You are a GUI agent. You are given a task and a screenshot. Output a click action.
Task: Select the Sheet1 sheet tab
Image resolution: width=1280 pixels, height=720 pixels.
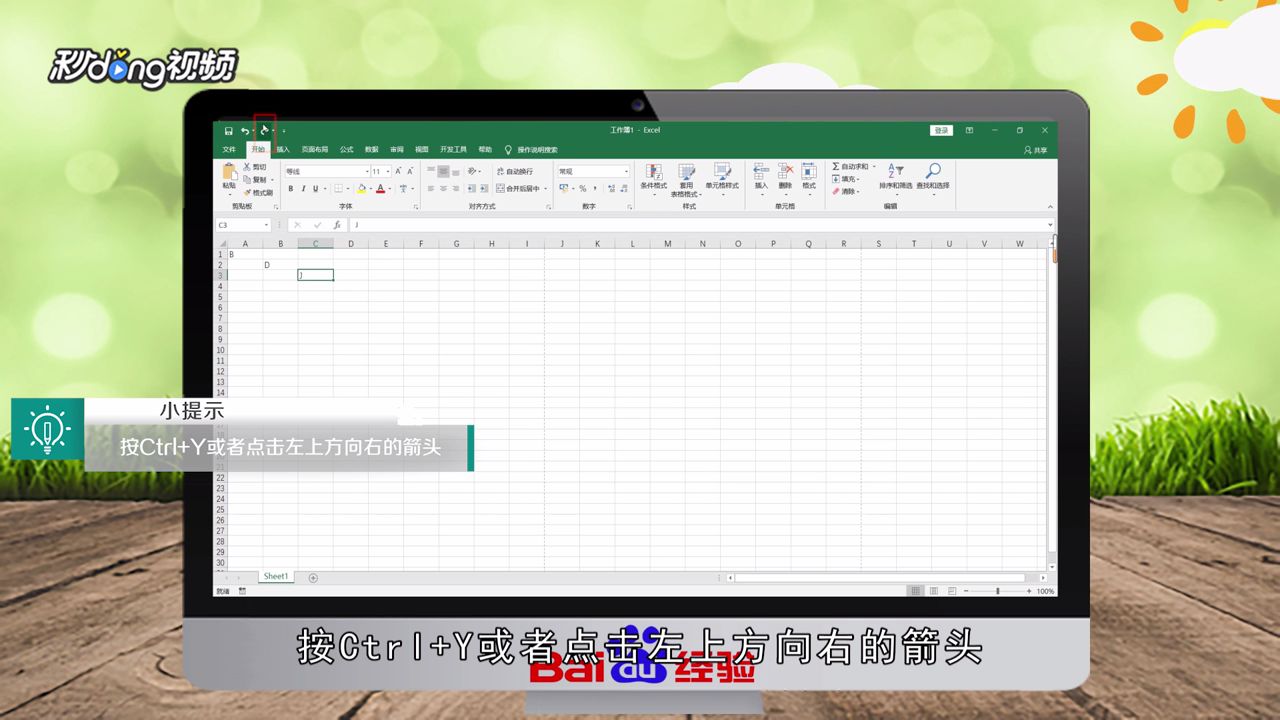tap(276, 576)
